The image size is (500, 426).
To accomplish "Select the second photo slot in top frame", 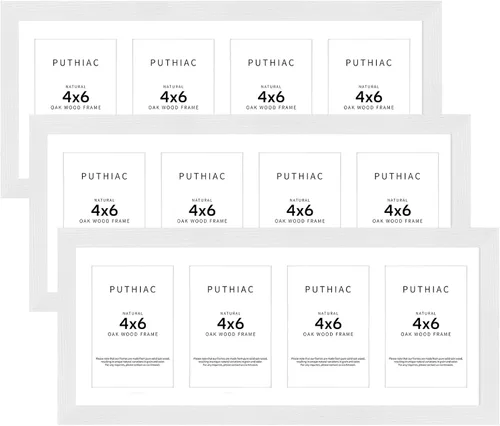I will [173, 77].
